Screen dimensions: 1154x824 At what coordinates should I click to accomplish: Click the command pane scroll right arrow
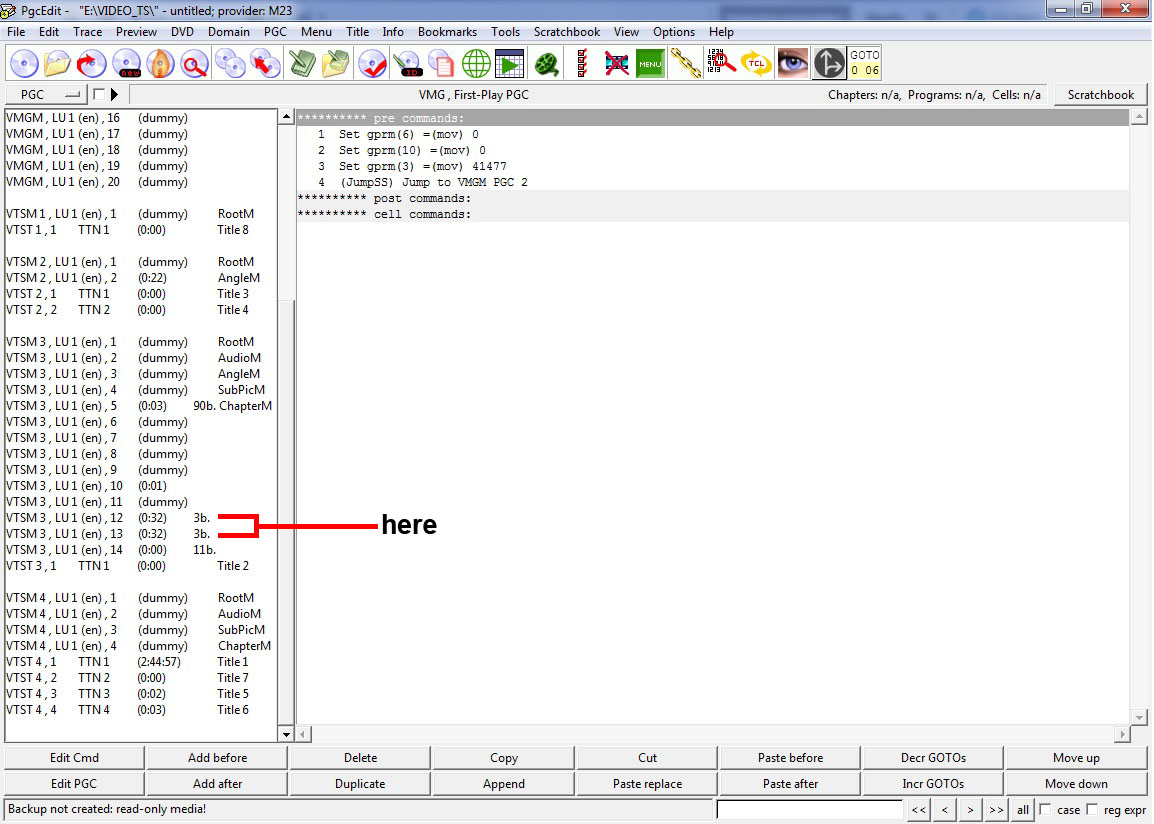pos(1122,734)
